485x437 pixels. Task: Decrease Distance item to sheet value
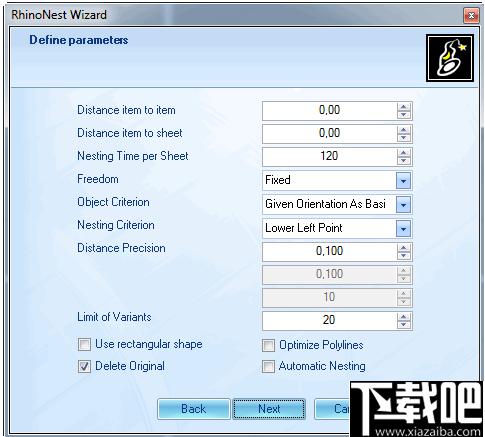pyautogui.click(x=404, y=138)
